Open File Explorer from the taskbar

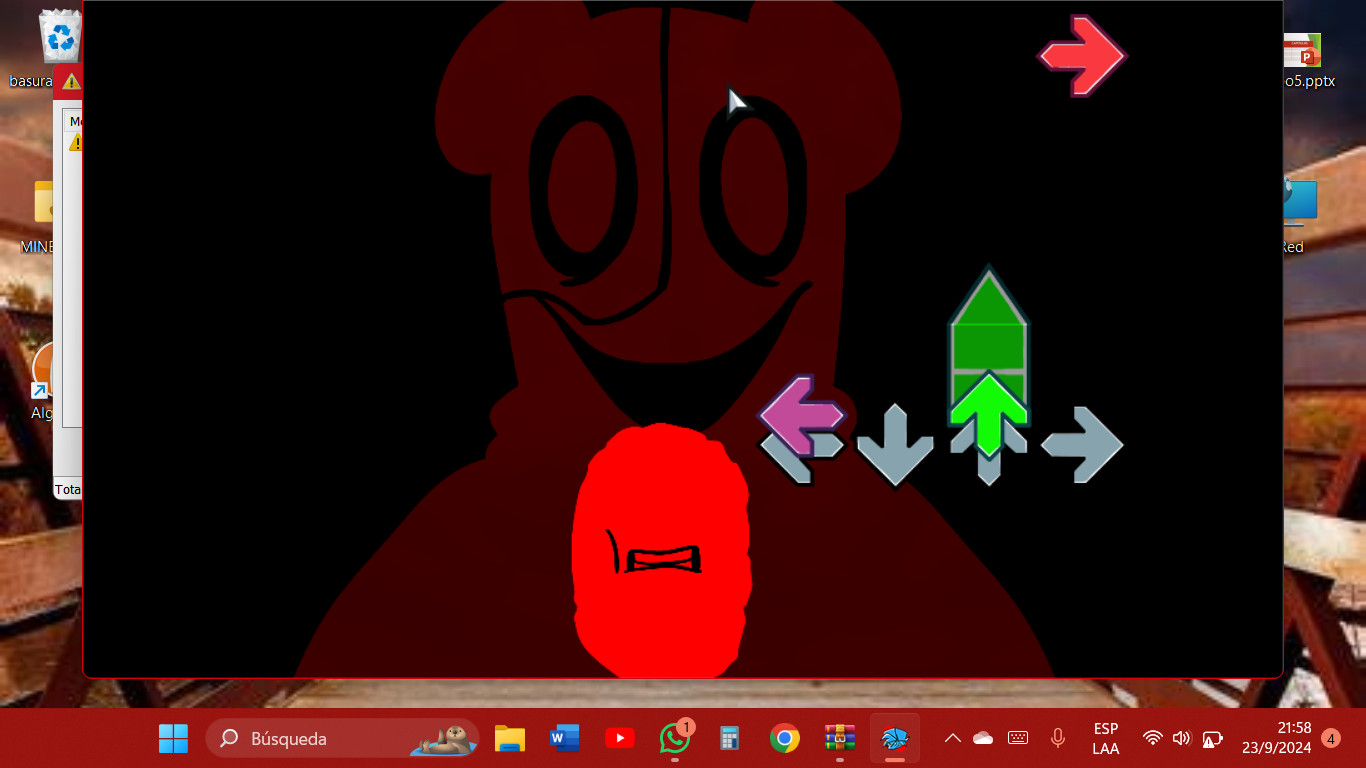pos(510,739)
